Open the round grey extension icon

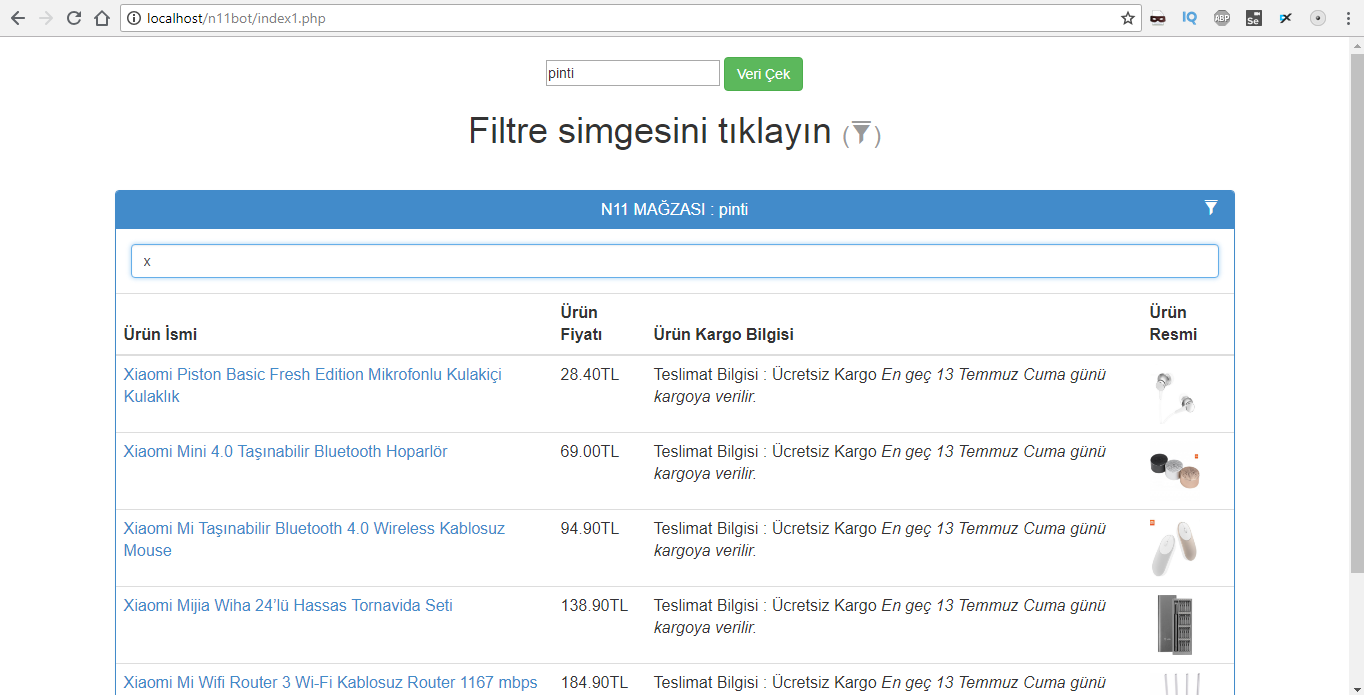(1318, 18)
